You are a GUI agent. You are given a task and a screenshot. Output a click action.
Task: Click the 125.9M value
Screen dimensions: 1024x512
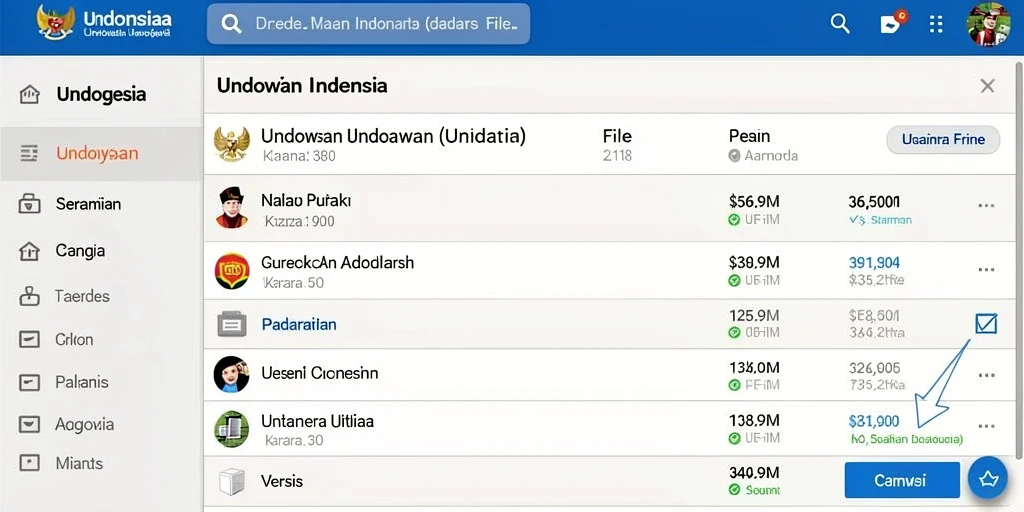[x=754, y=315]
